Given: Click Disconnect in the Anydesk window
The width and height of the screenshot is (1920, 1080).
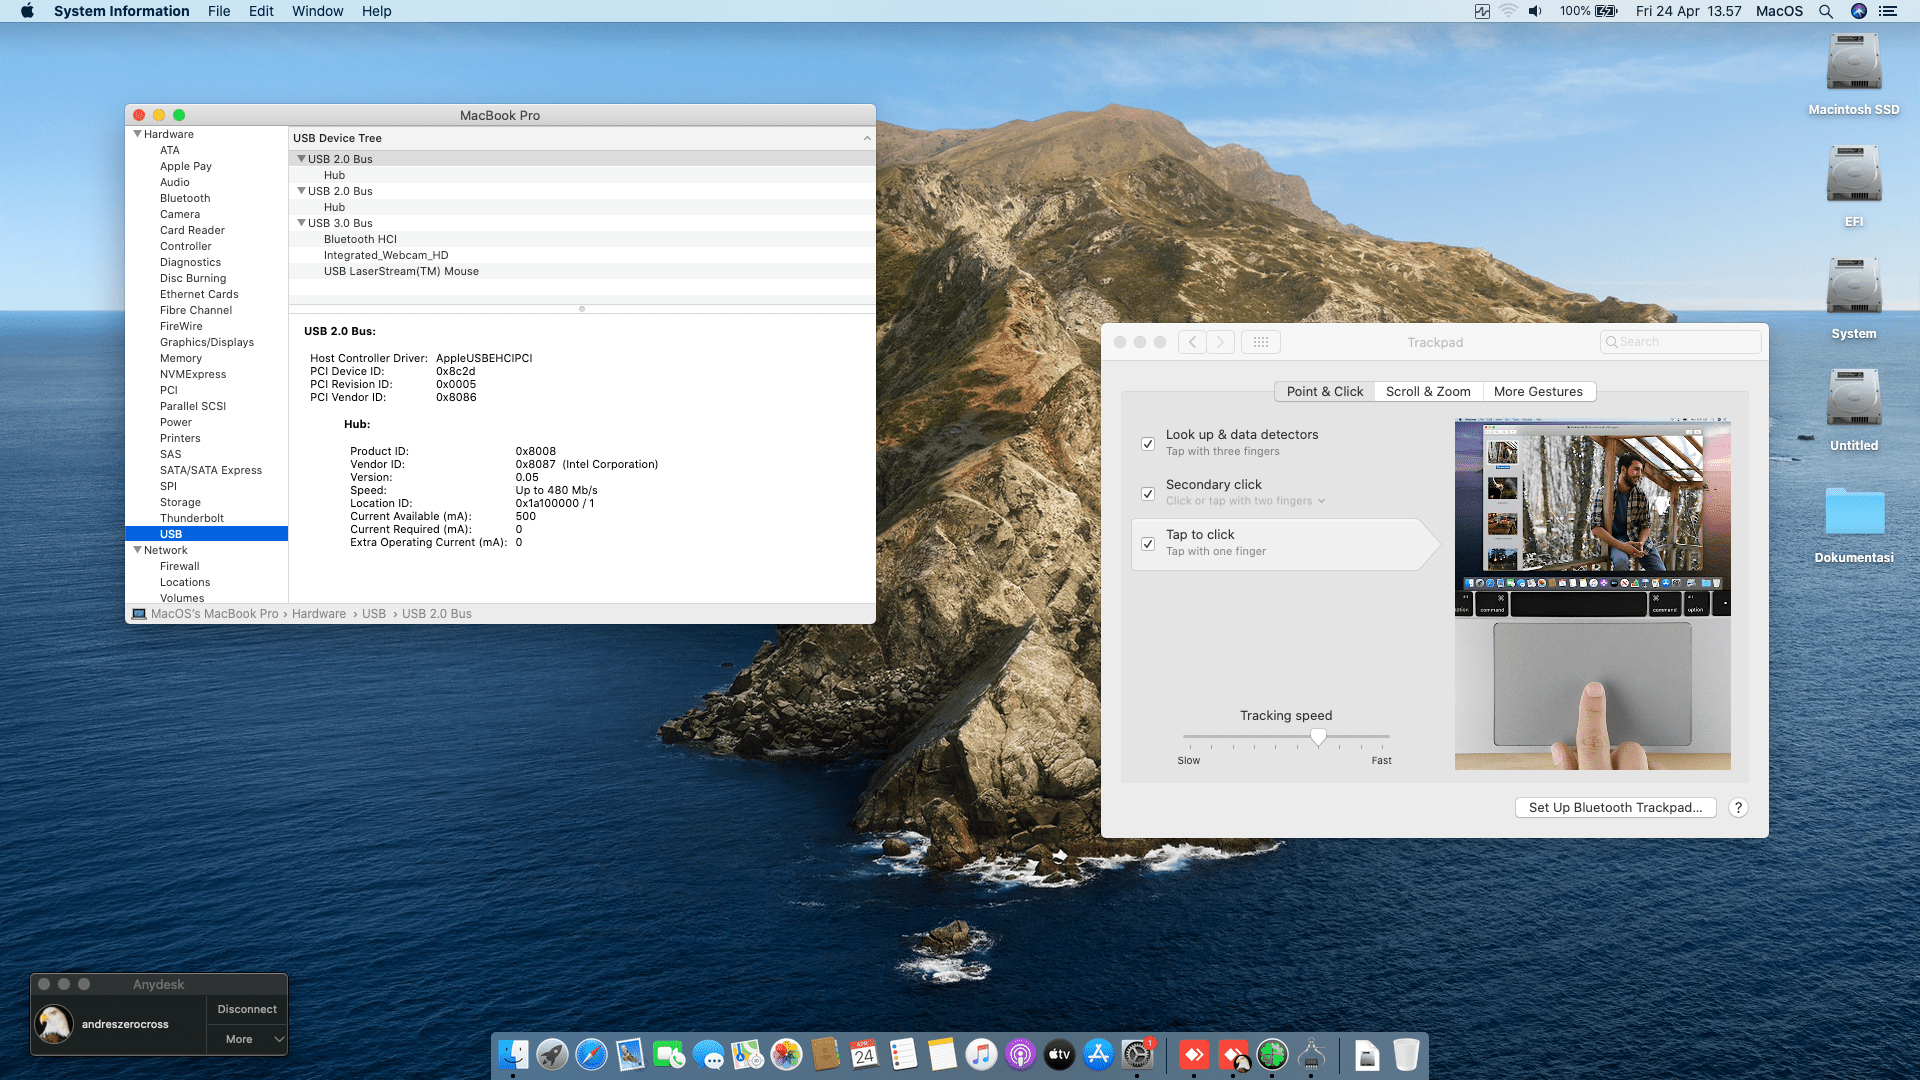Looking at the screenshot, I should [x=247, y=1009].
